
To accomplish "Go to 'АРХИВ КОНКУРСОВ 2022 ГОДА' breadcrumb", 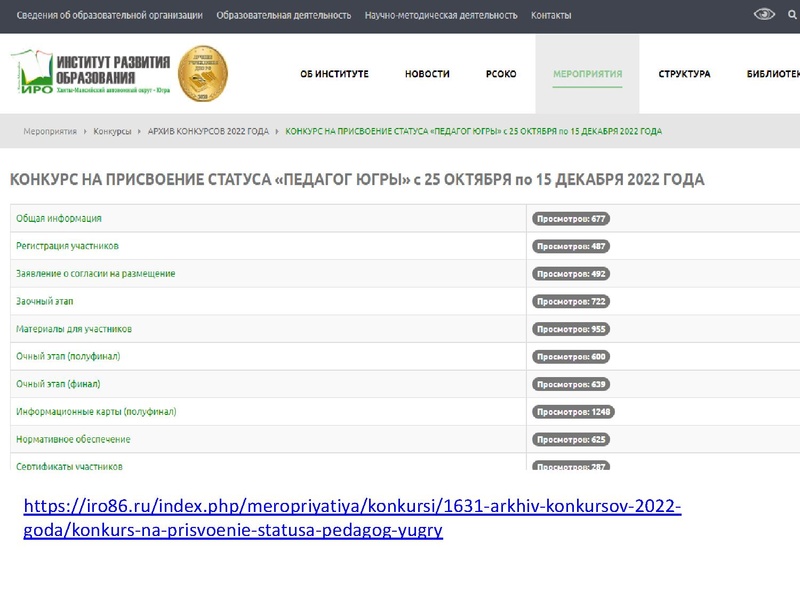I will tap(208, 131).
